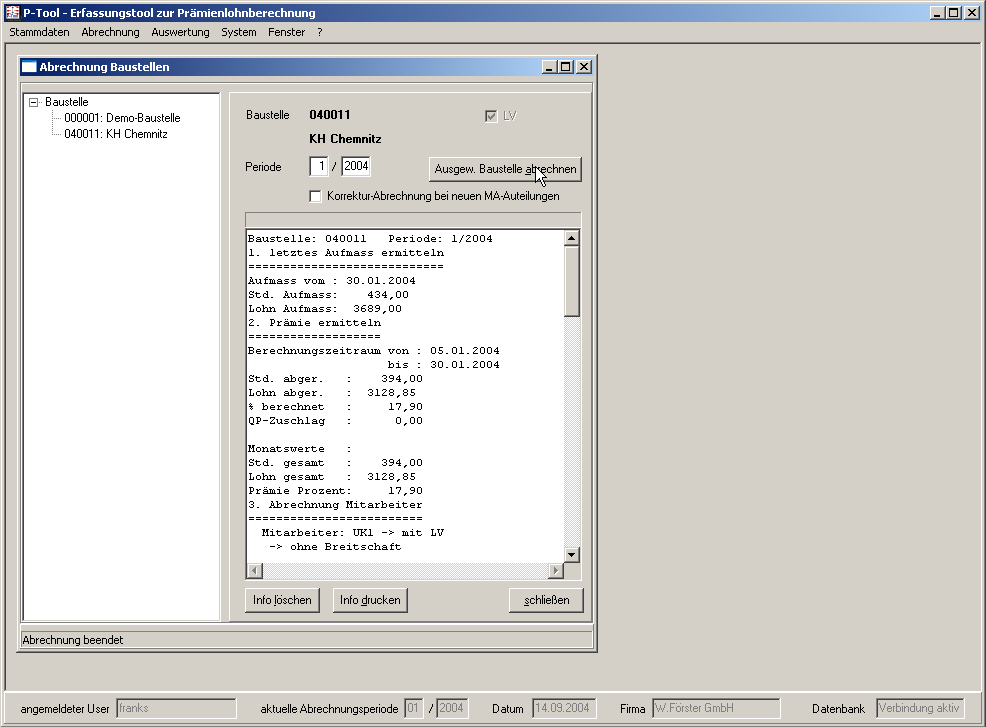Close the Abrechnung Baustellen child window
Screen dimensions: 986x728
pos(584,67)
